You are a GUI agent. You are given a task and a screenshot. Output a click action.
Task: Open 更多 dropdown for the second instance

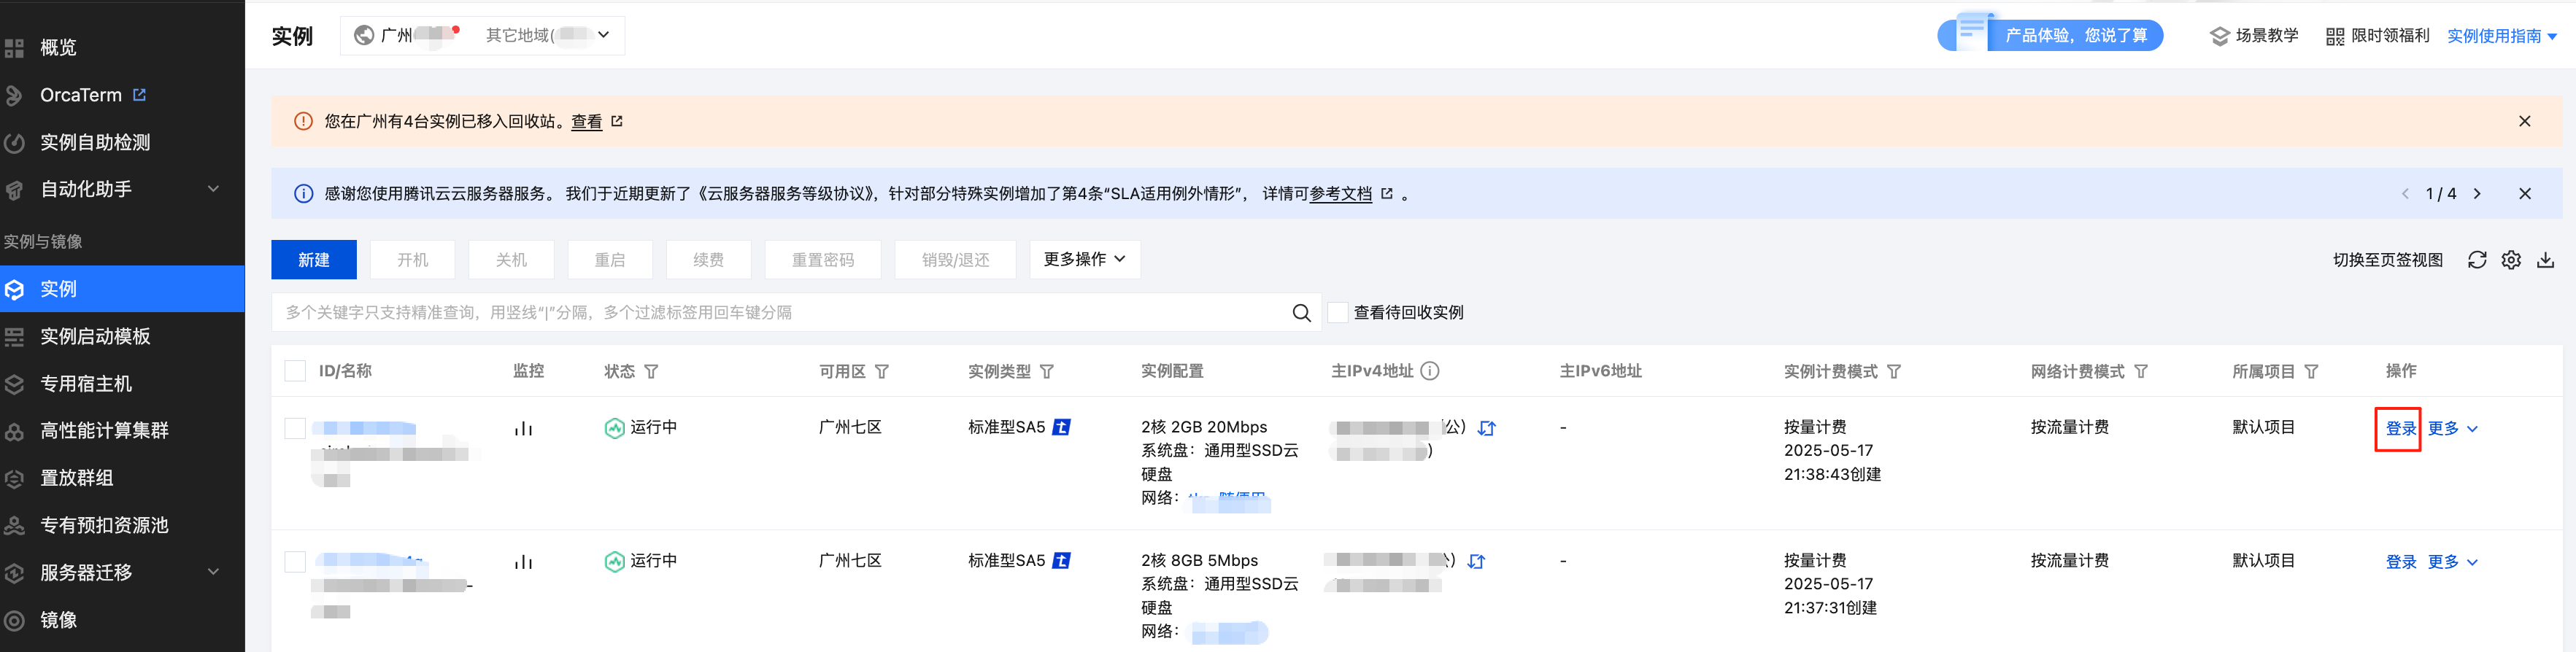(2452, 562)
